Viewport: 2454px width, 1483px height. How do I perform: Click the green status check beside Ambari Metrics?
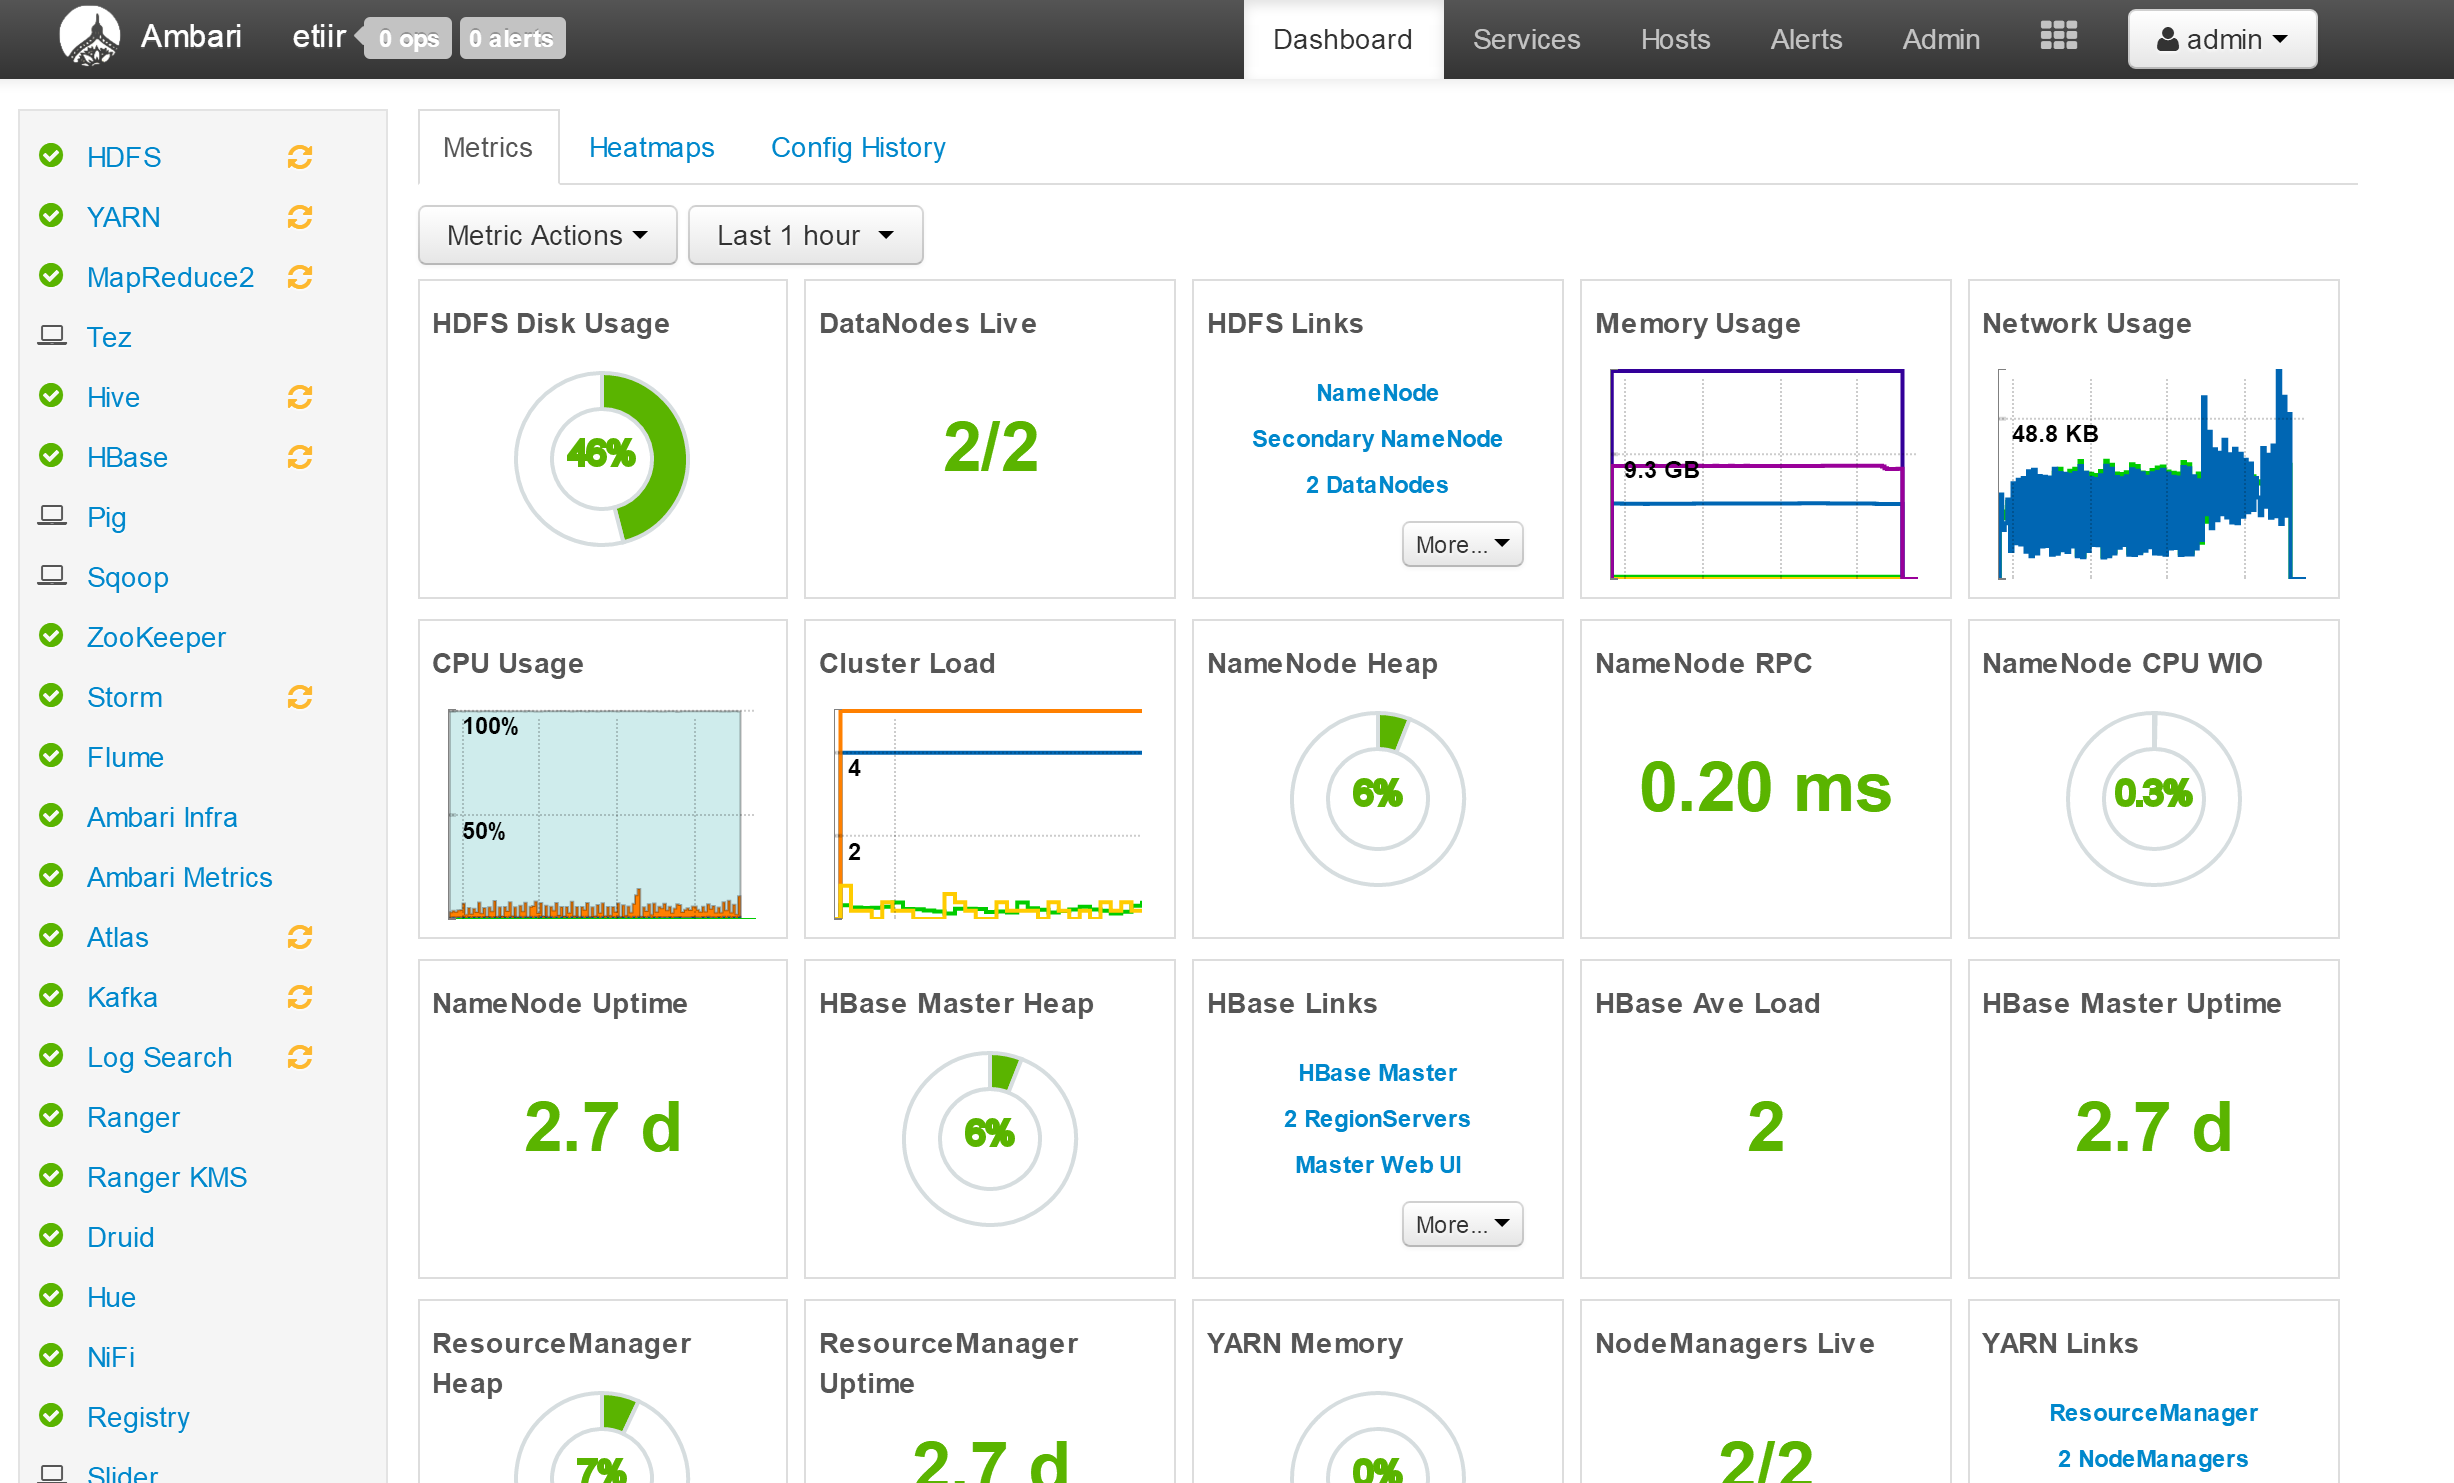[x=51, y=875]
